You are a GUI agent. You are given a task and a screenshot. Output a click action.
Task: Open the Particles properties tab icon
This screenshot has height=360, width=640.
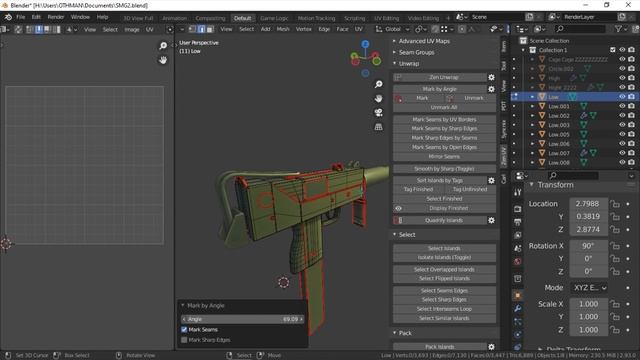pyautogui.click(x=518, y=322)
